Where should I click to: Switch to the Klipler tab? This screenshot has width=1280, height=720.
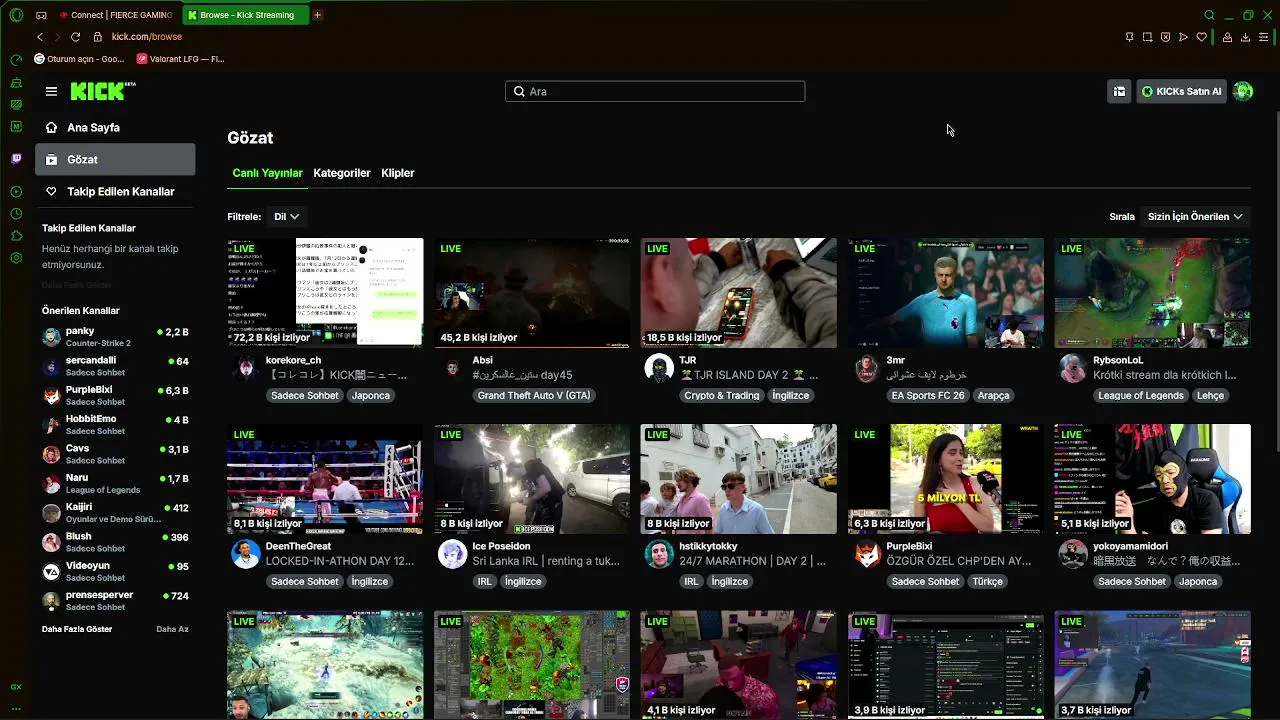398,173
